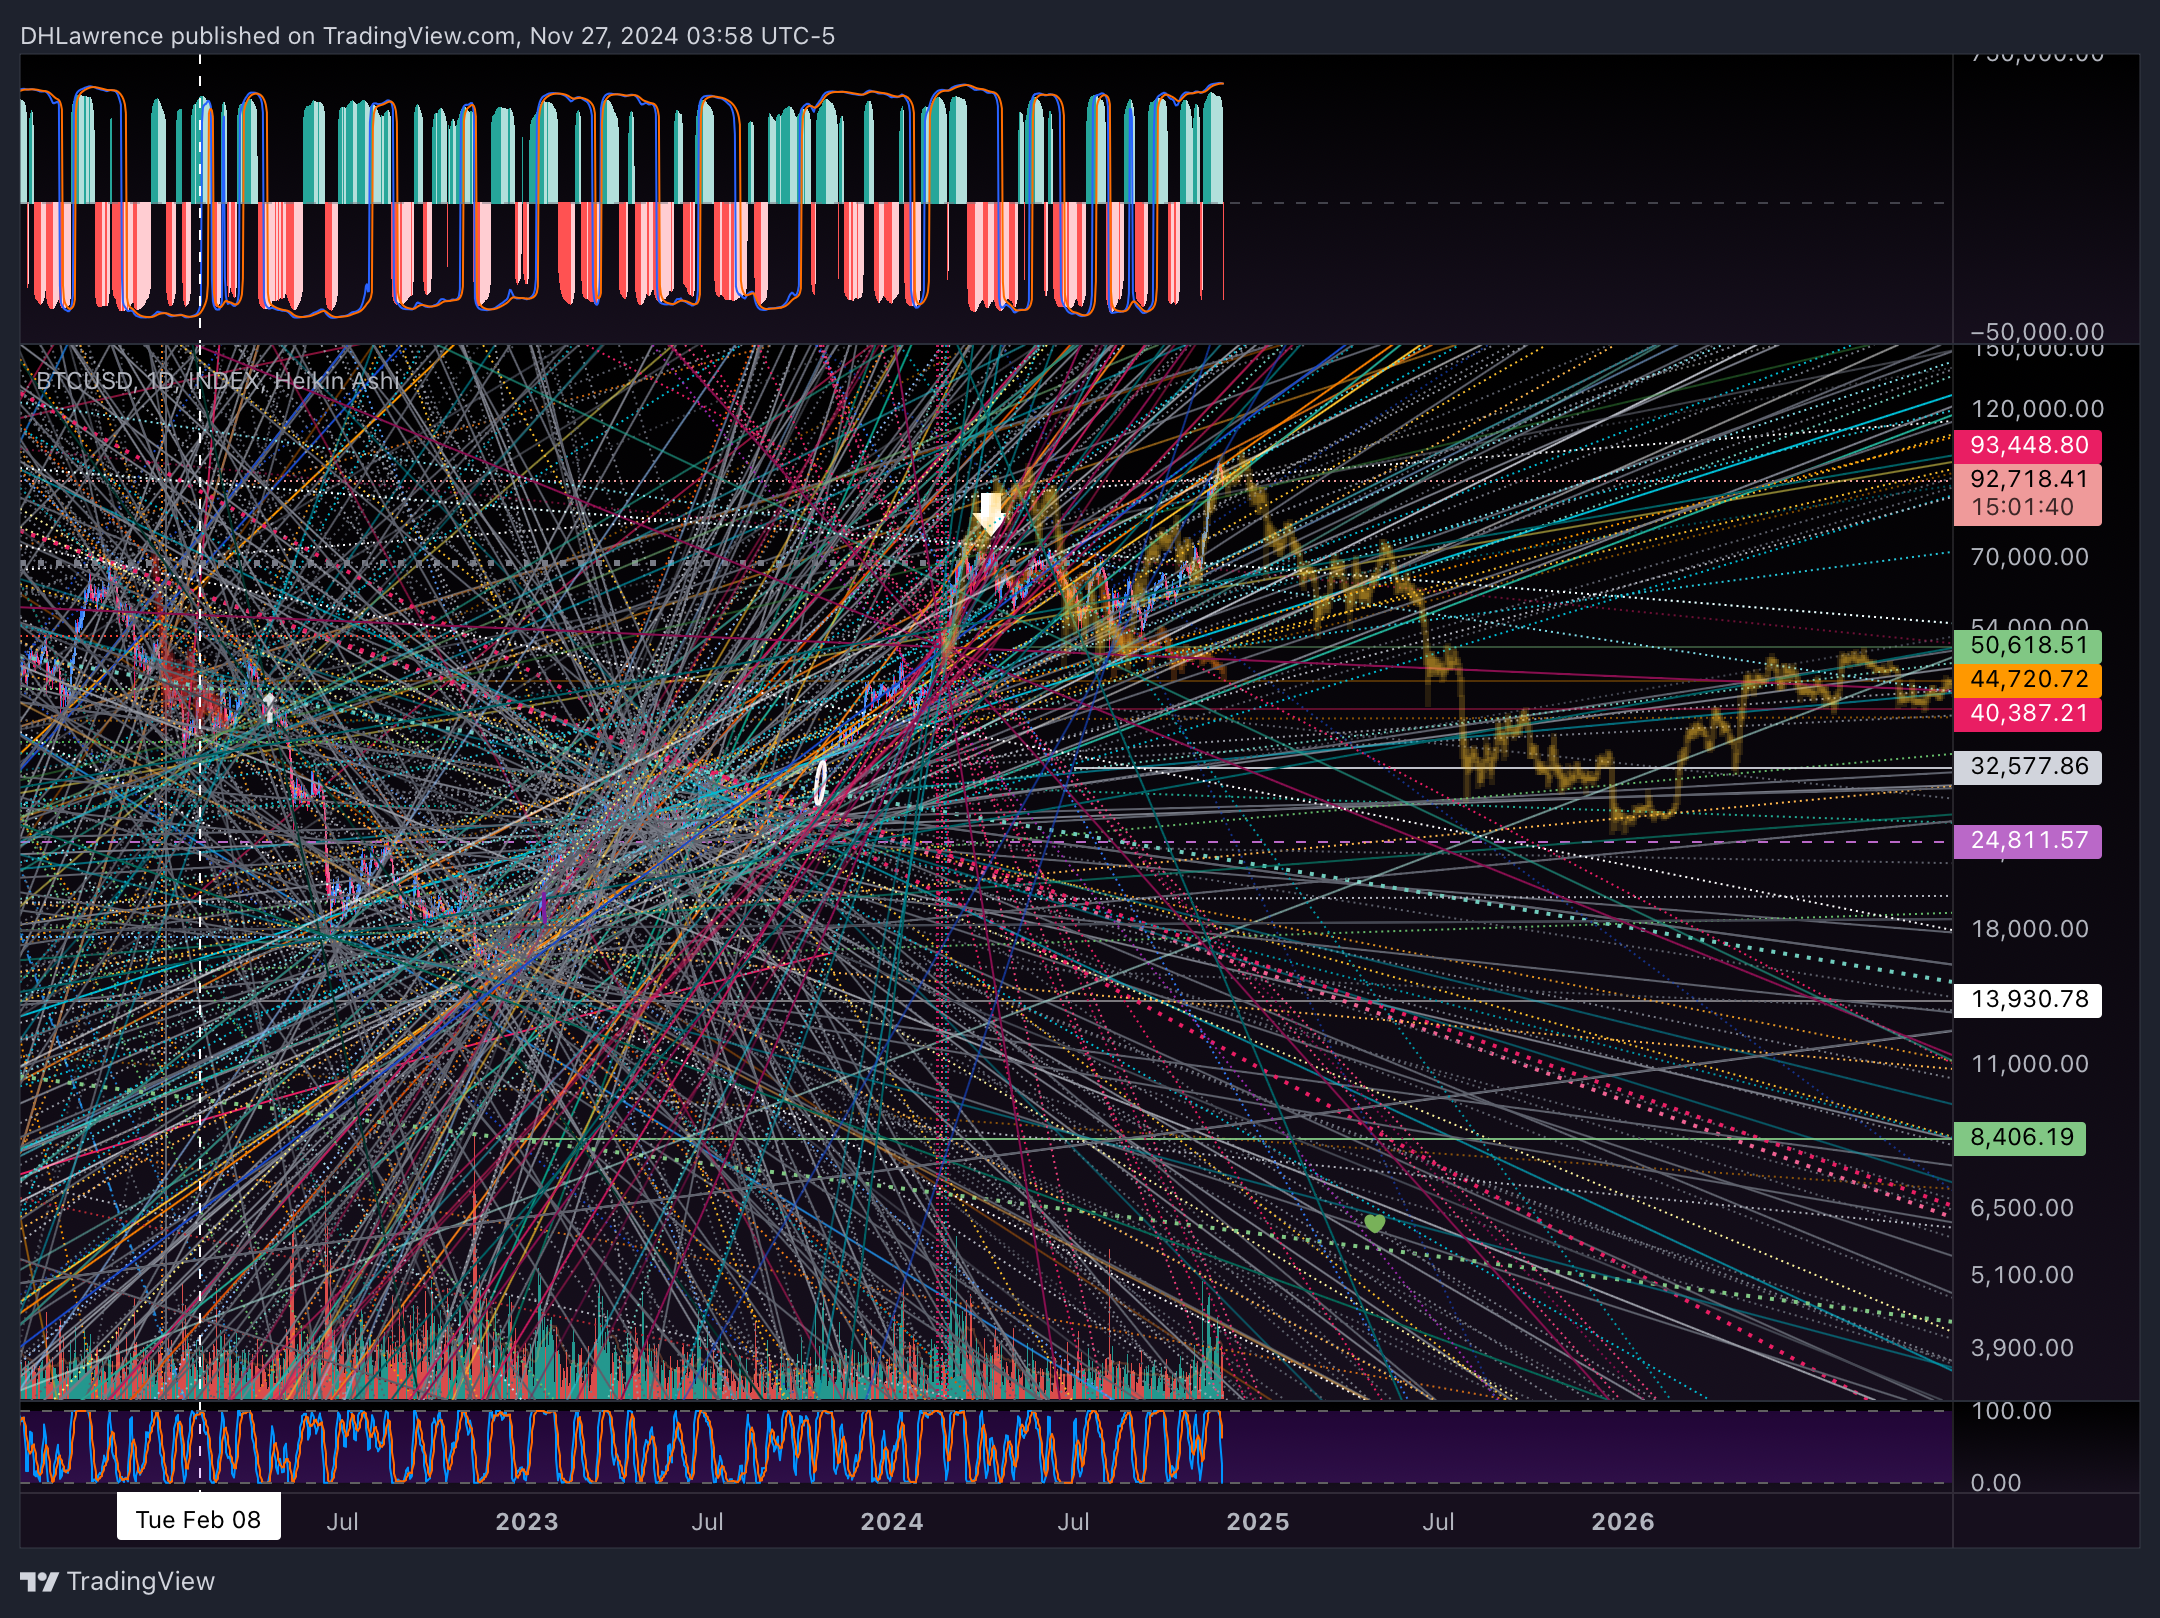Click the TradingView logo icon

(40, 1582)
